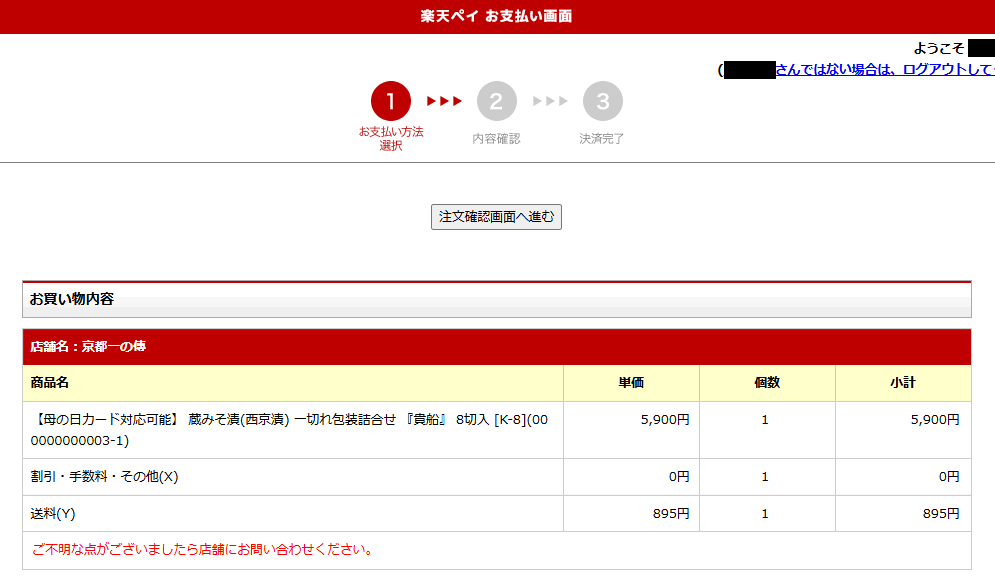The image size is (995, 578).
Task: Click the step 3 gray circle icon
Action: (603, 101)
